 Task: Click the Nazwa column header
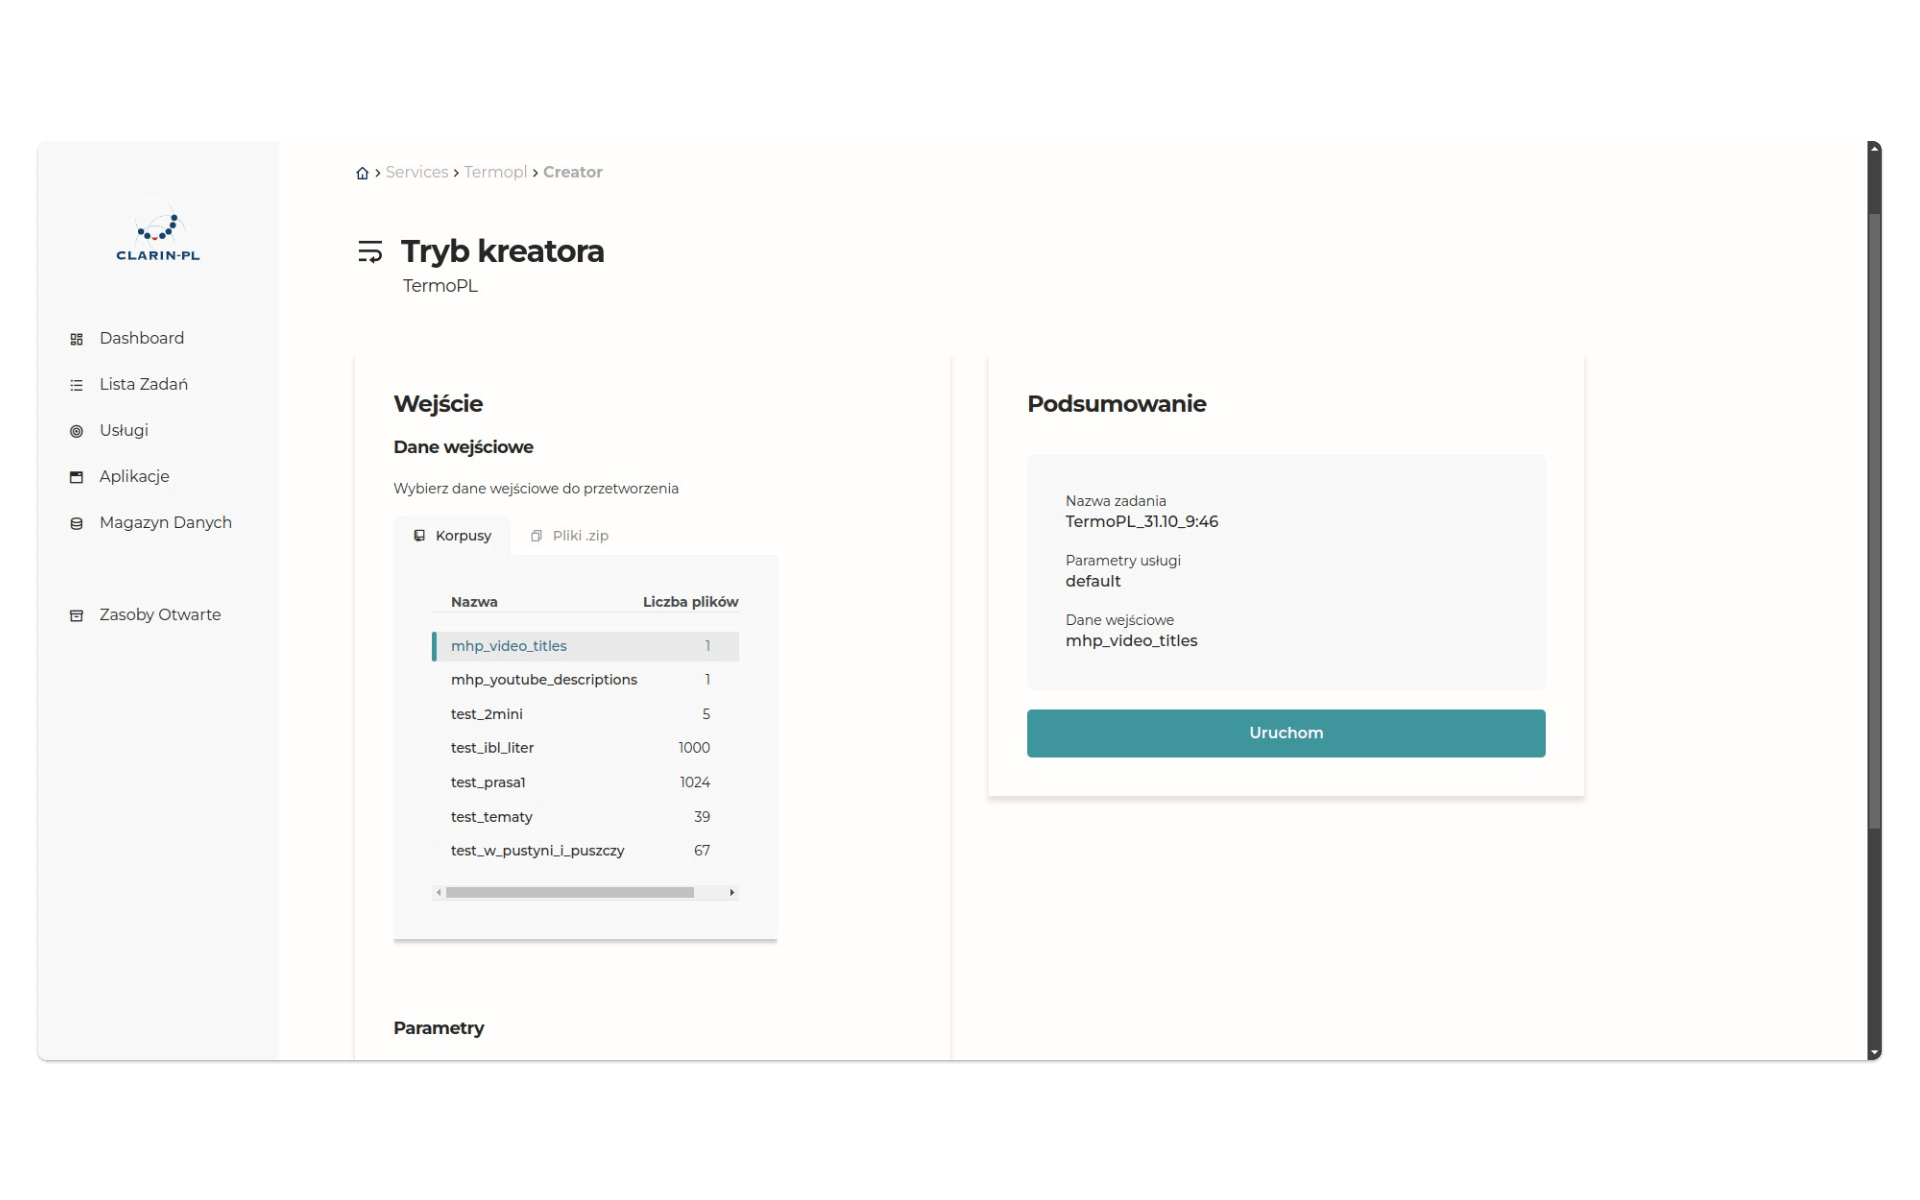474,602
